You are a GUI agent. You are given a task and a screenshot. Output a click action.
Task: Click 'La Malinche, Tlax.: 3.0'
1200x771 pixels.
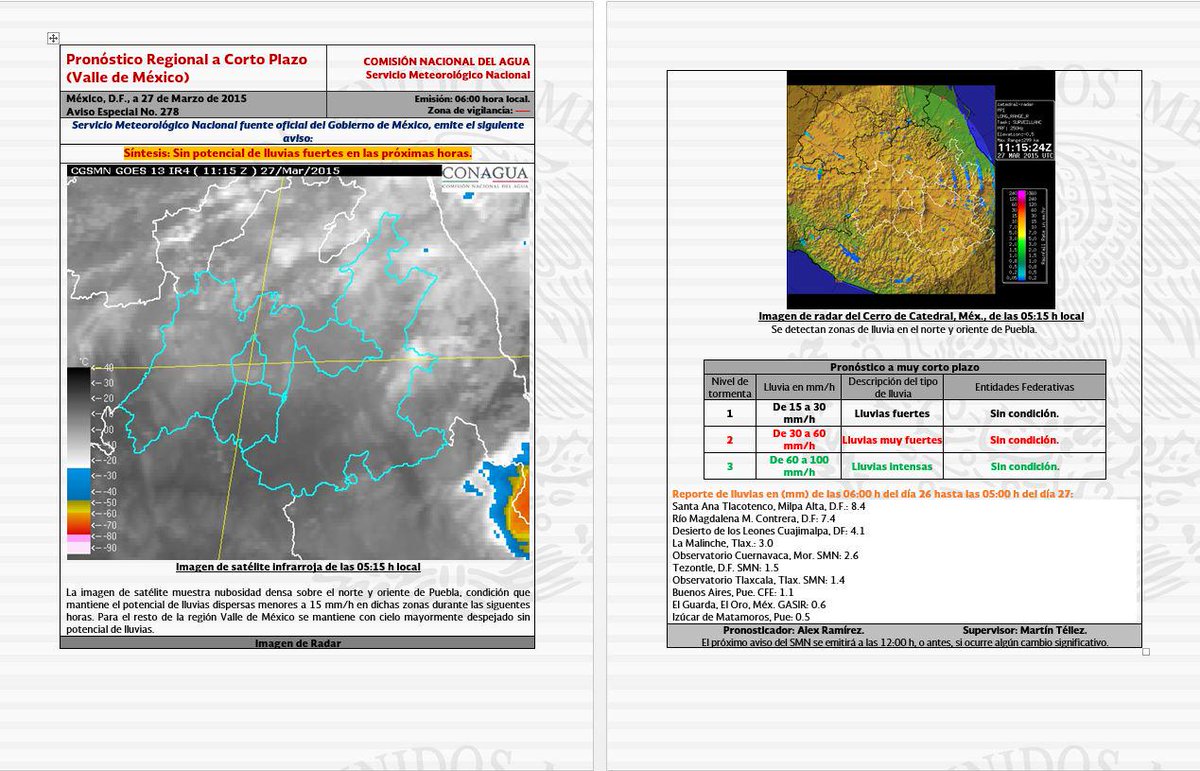pyautogui.click(x=722, y=544)
